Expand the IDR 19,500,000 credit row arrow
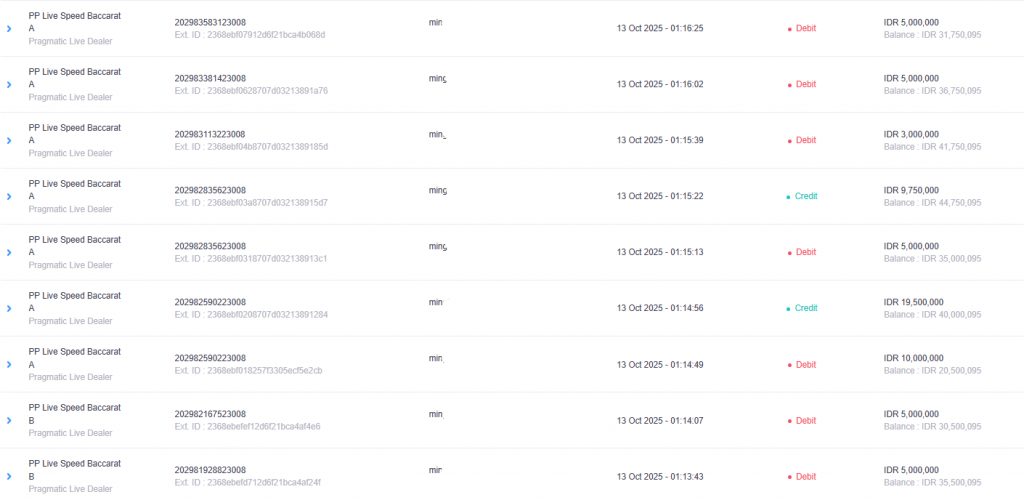The image size is (1024, 500). coord(9,309)
